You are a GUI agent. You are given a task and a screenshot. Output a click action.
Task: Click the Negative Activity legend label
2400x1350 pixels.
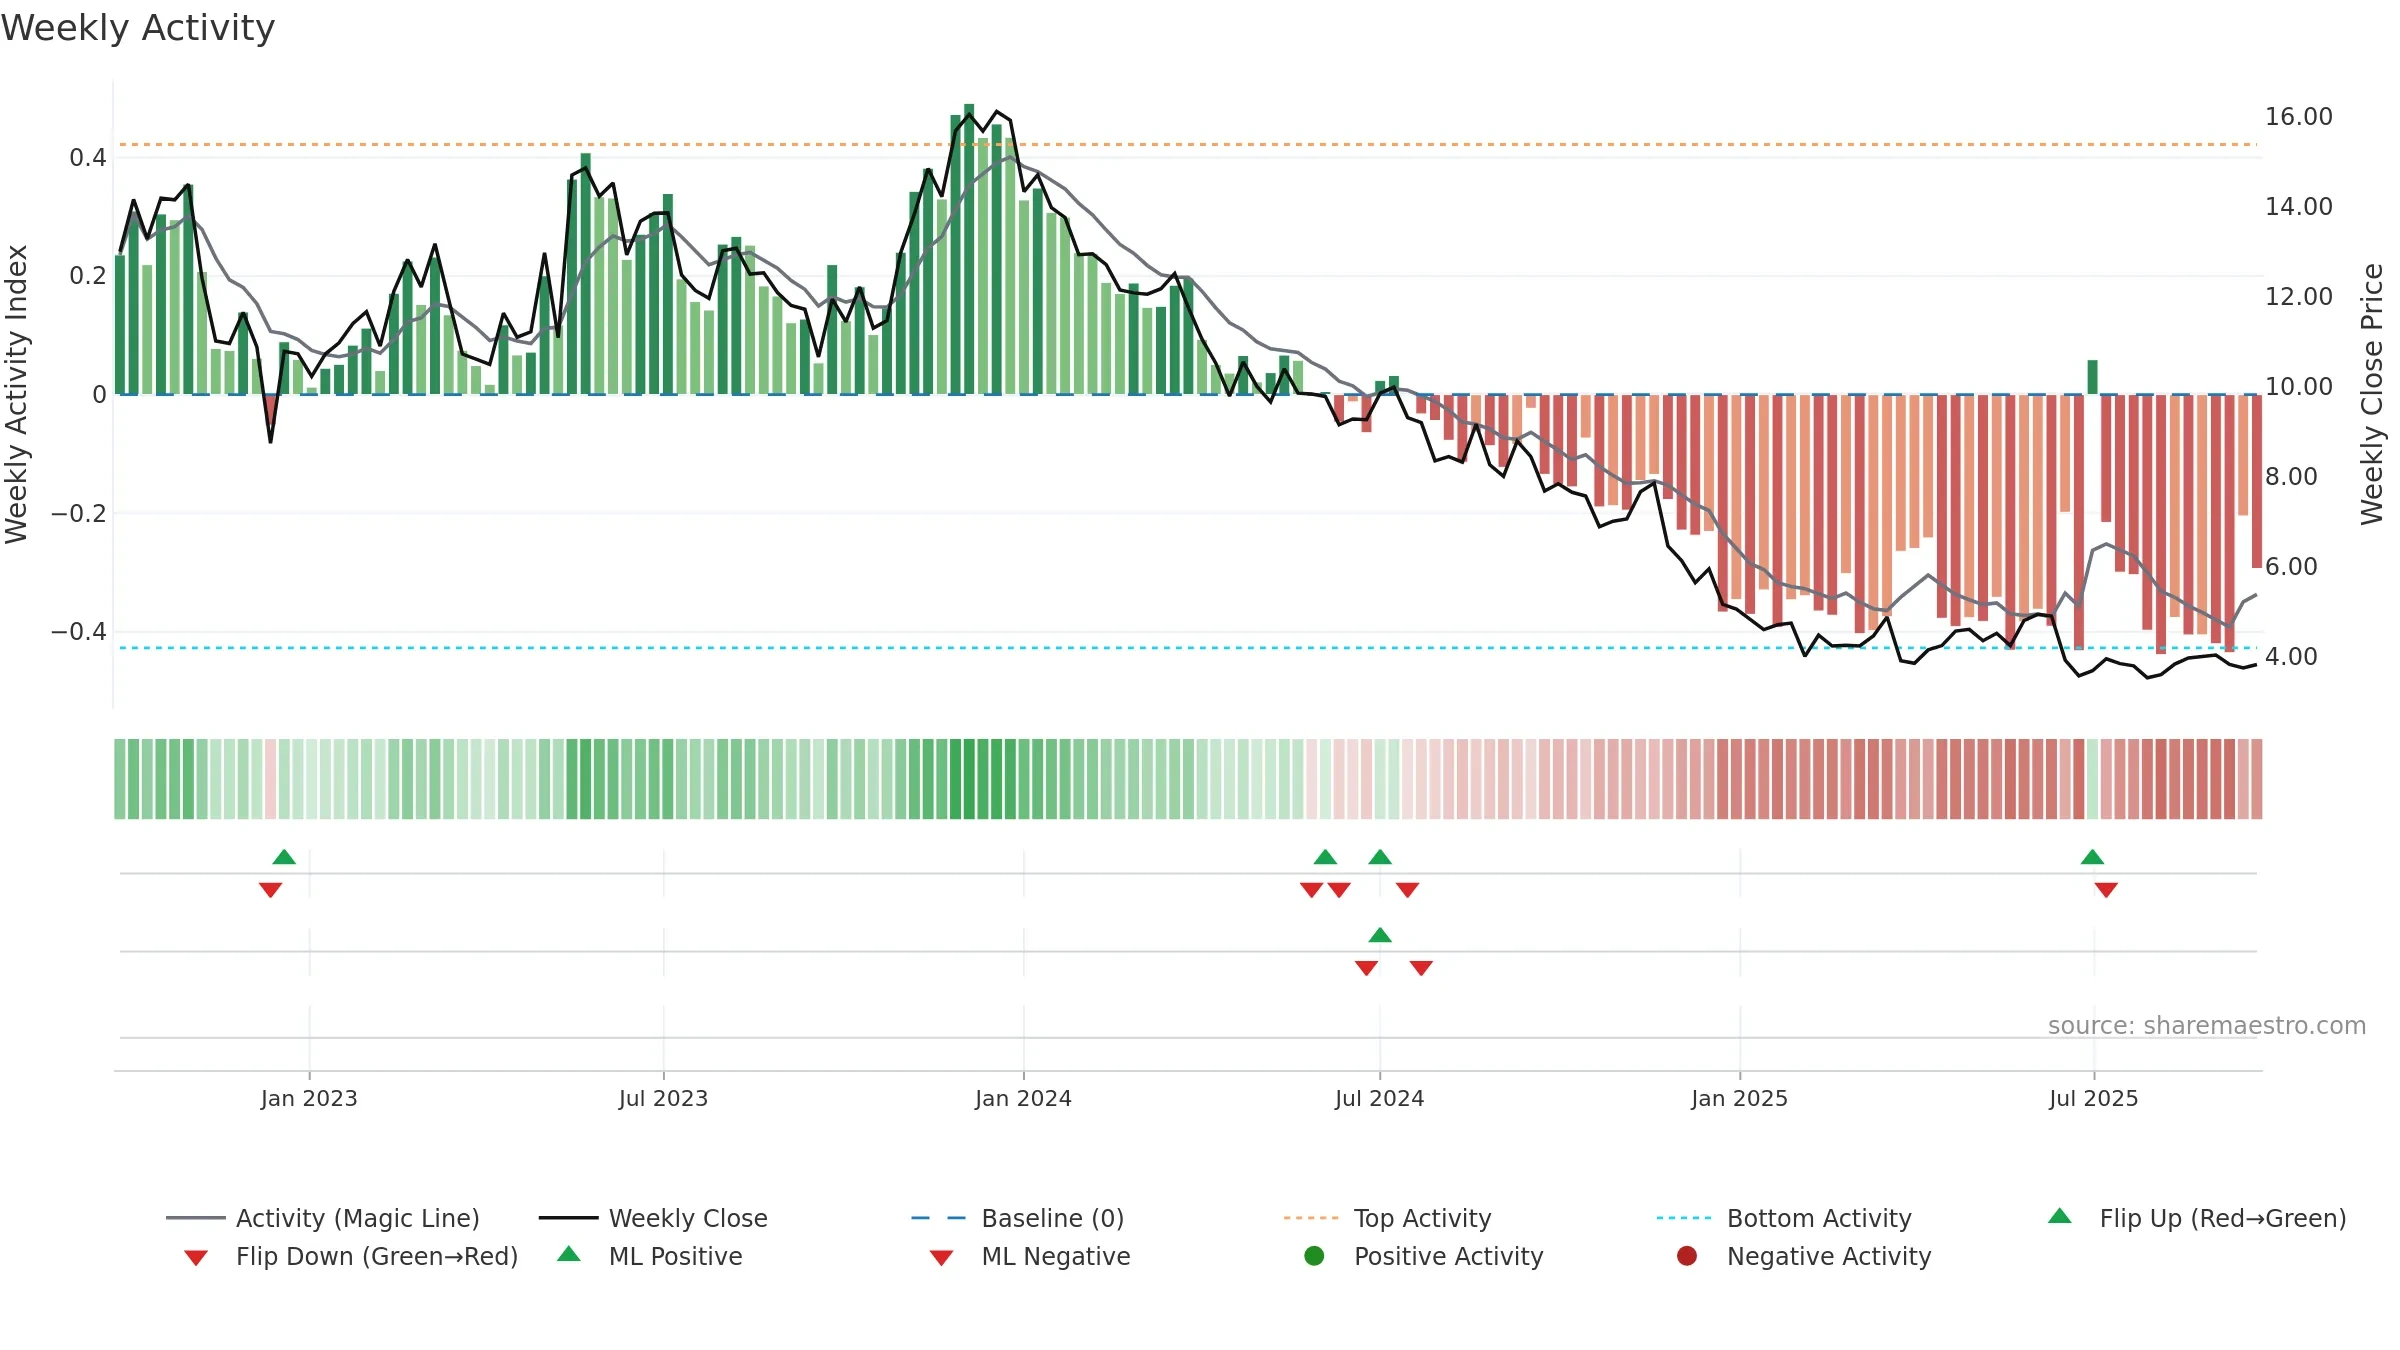tap(1829, 1256)
